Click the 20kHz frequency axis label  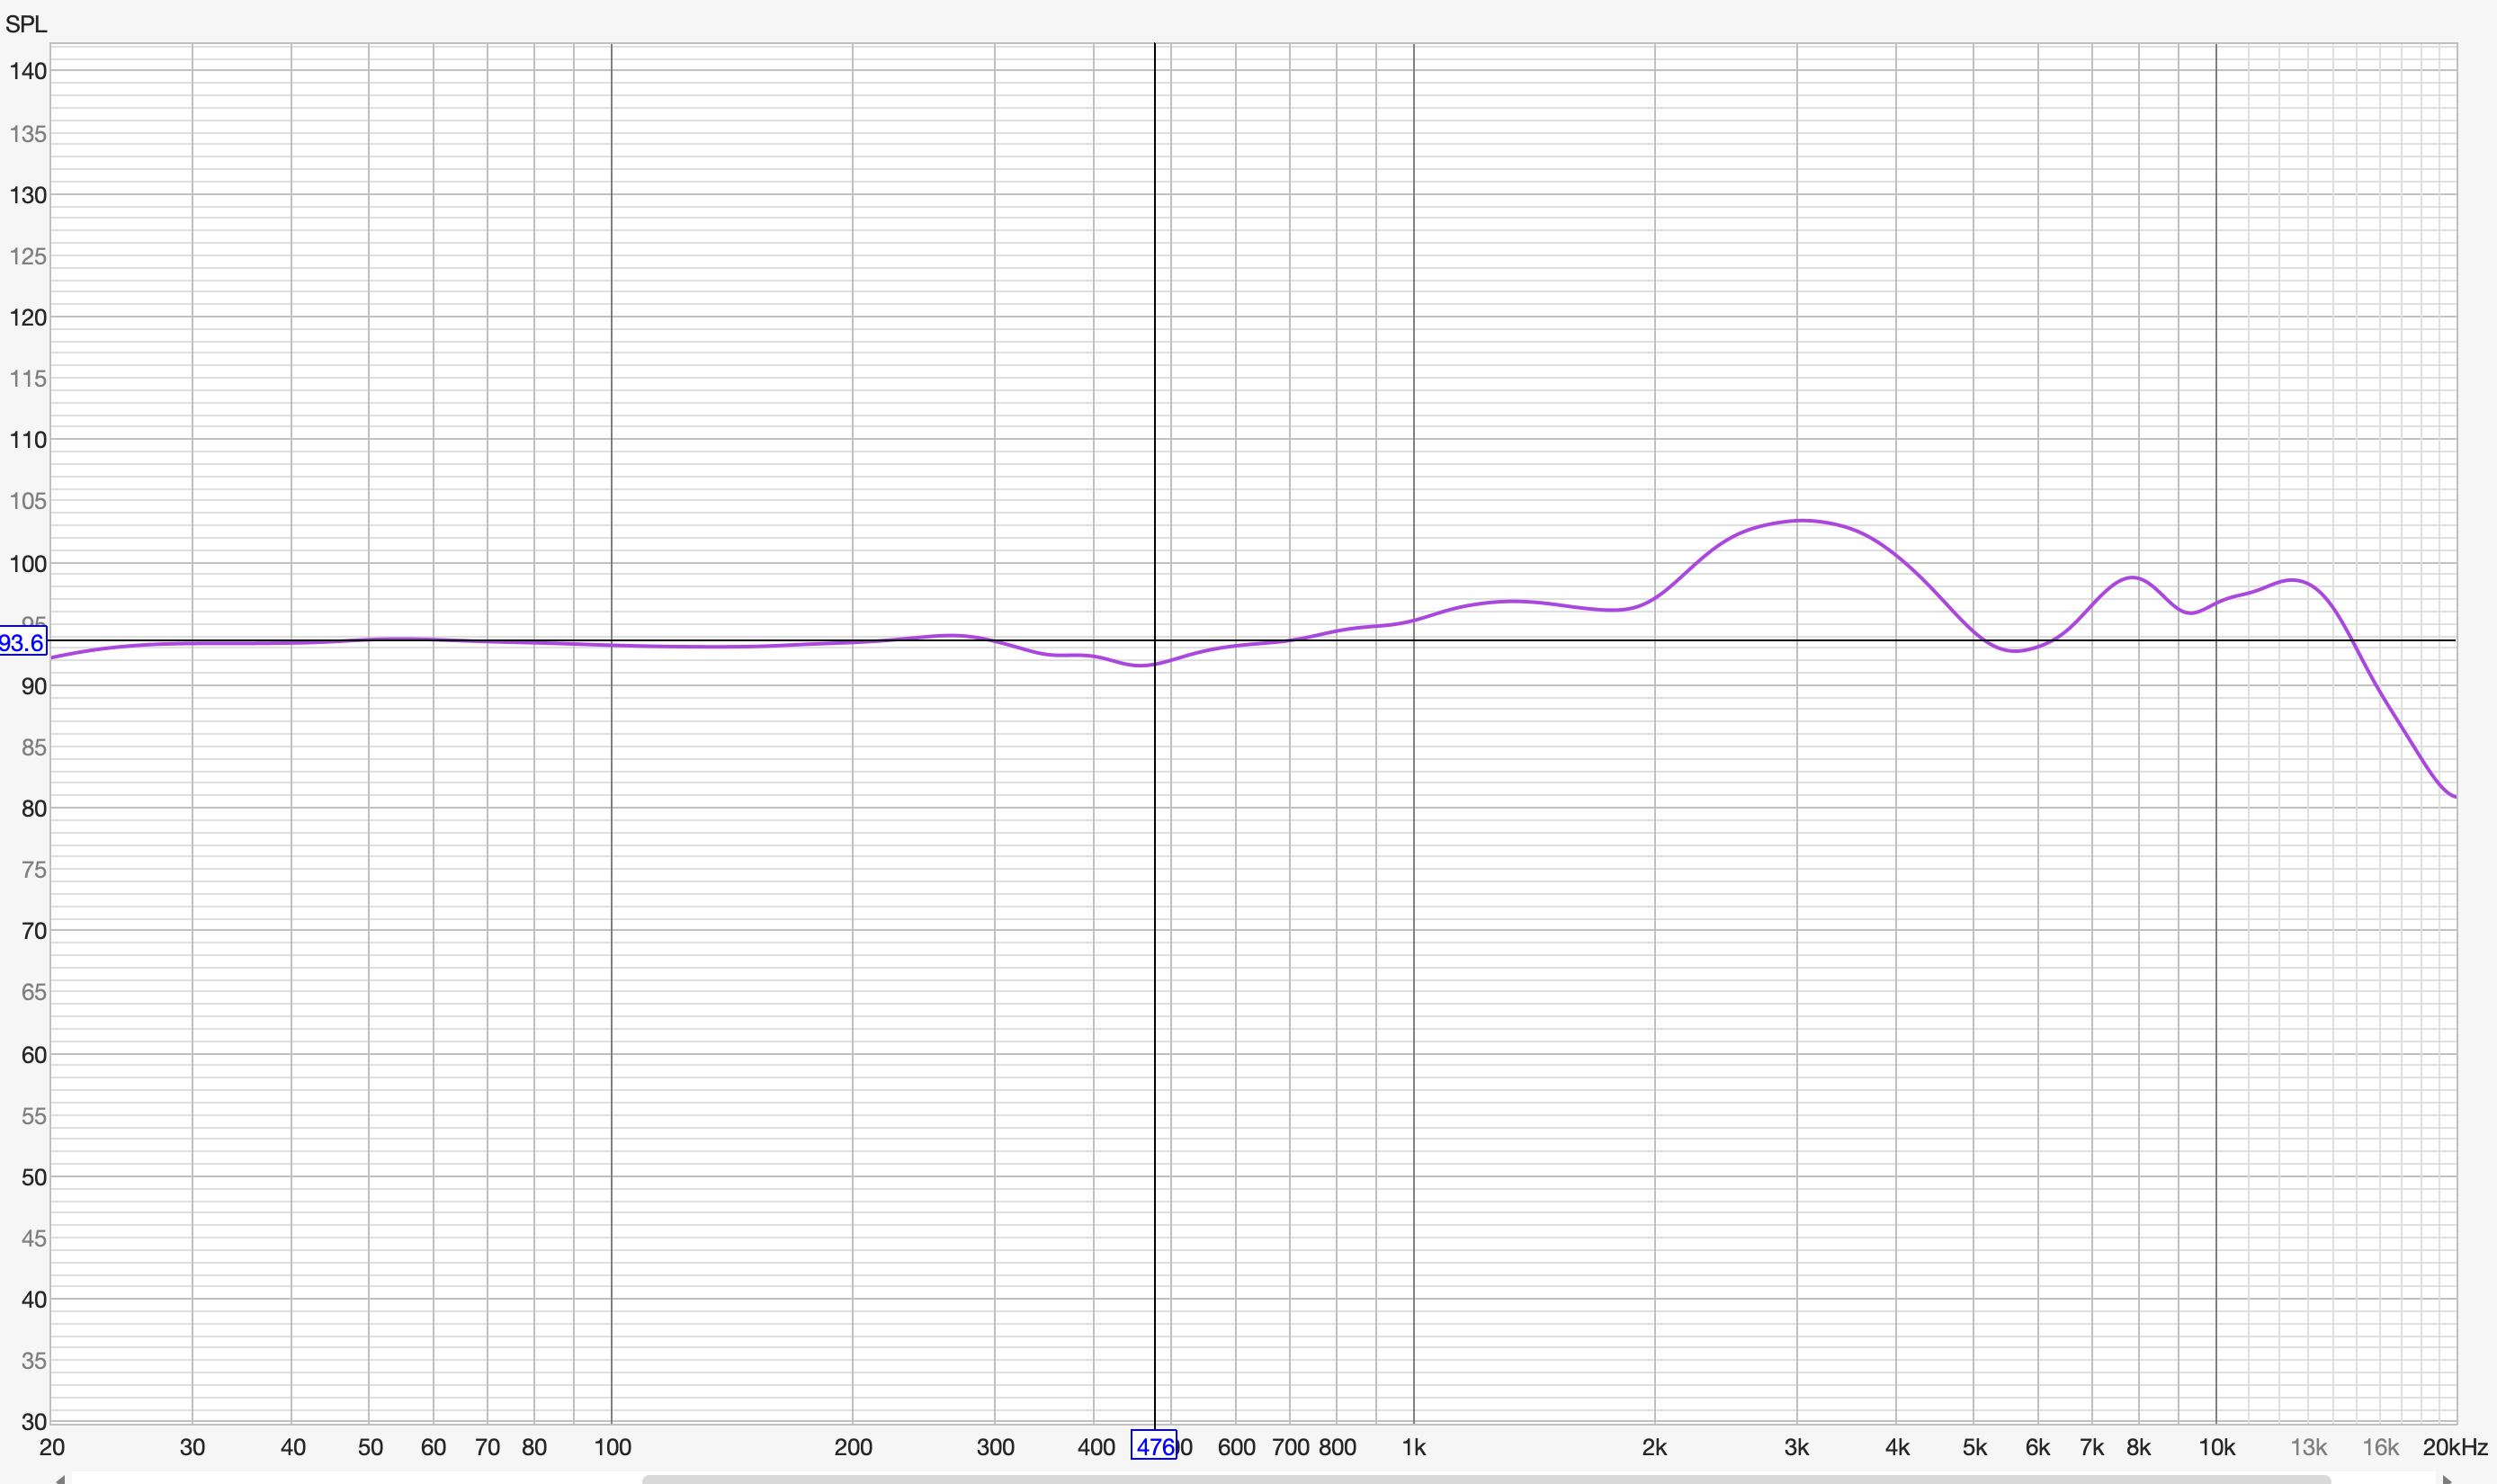pyautogui.click(x=2455, y=1447)
